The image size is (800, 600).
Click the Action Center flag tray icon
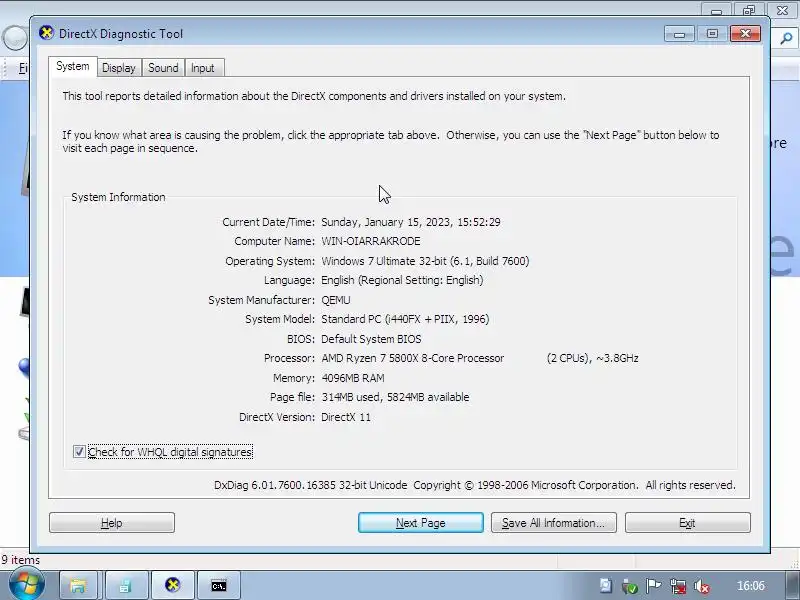pos(653,586)
